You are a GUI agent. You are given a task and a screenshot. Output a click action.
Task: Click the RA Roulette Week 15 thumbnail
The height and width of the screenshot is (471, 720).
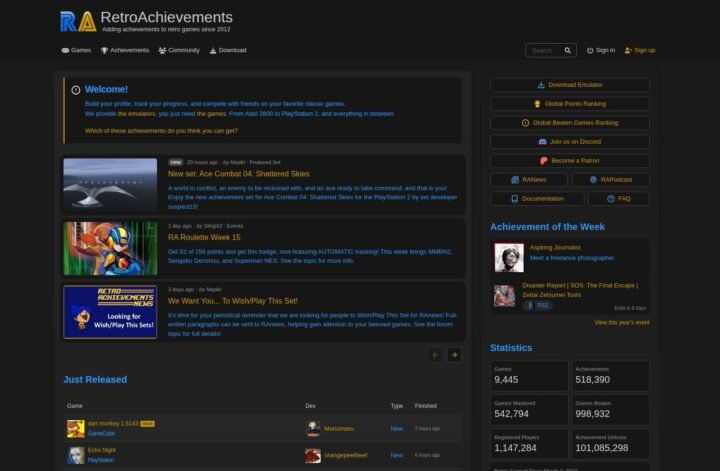pos(110,248)
